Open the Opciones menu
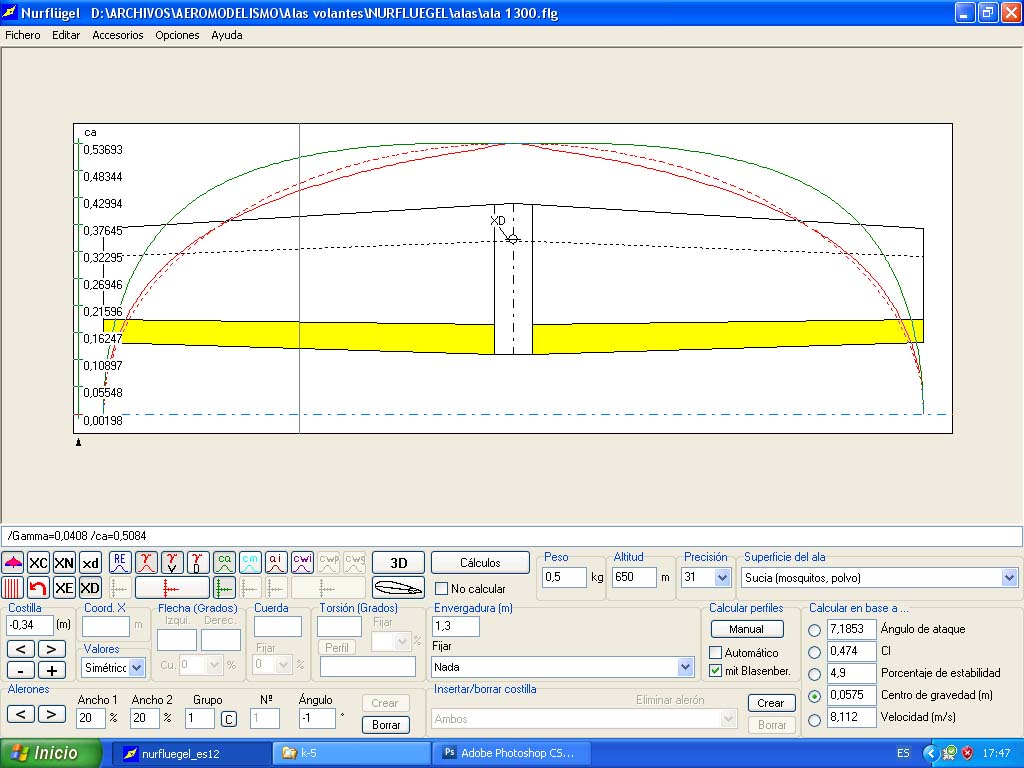1024x768 pixels. point(177,35)
